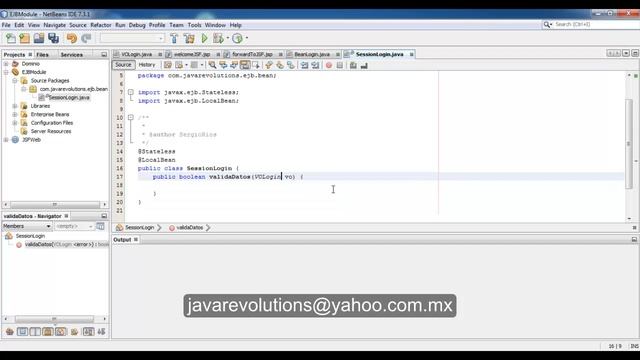
Task: Click the Comment icon in editor toolbar
Action: pyautogui.click(x=353, y=65)
